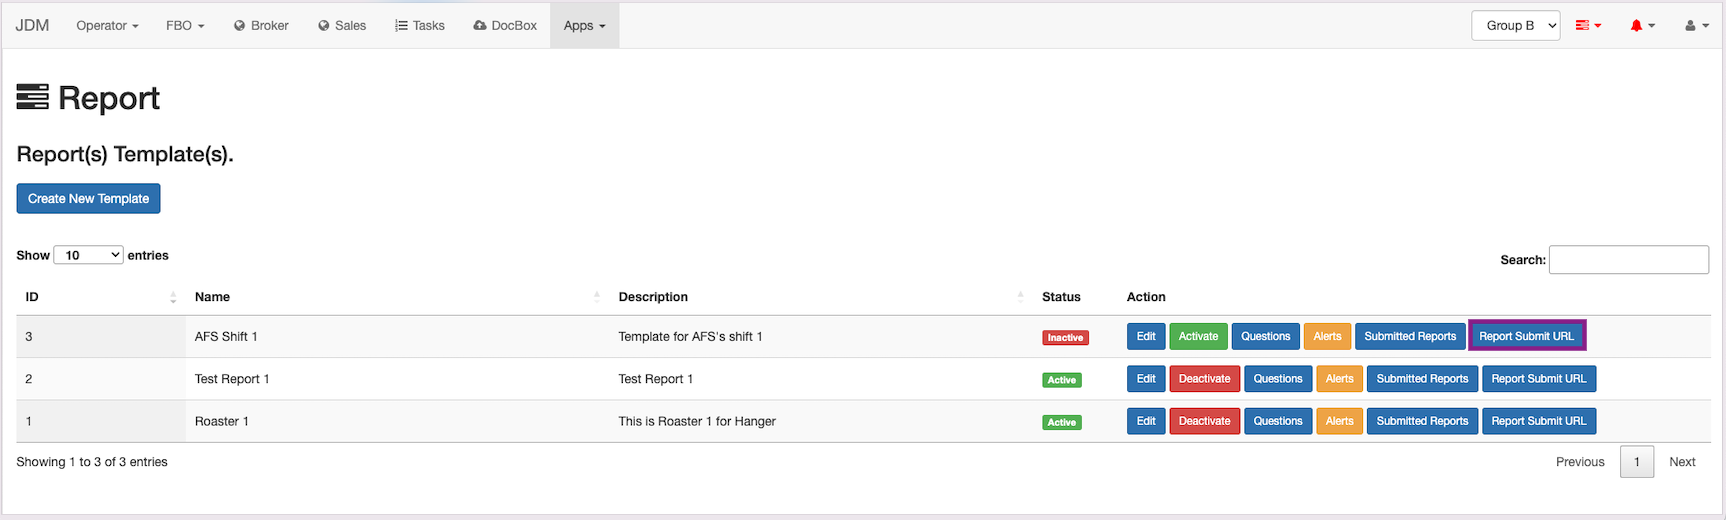Sort table by the ID column arrows

pyautogui.click(x=173, y=297)
